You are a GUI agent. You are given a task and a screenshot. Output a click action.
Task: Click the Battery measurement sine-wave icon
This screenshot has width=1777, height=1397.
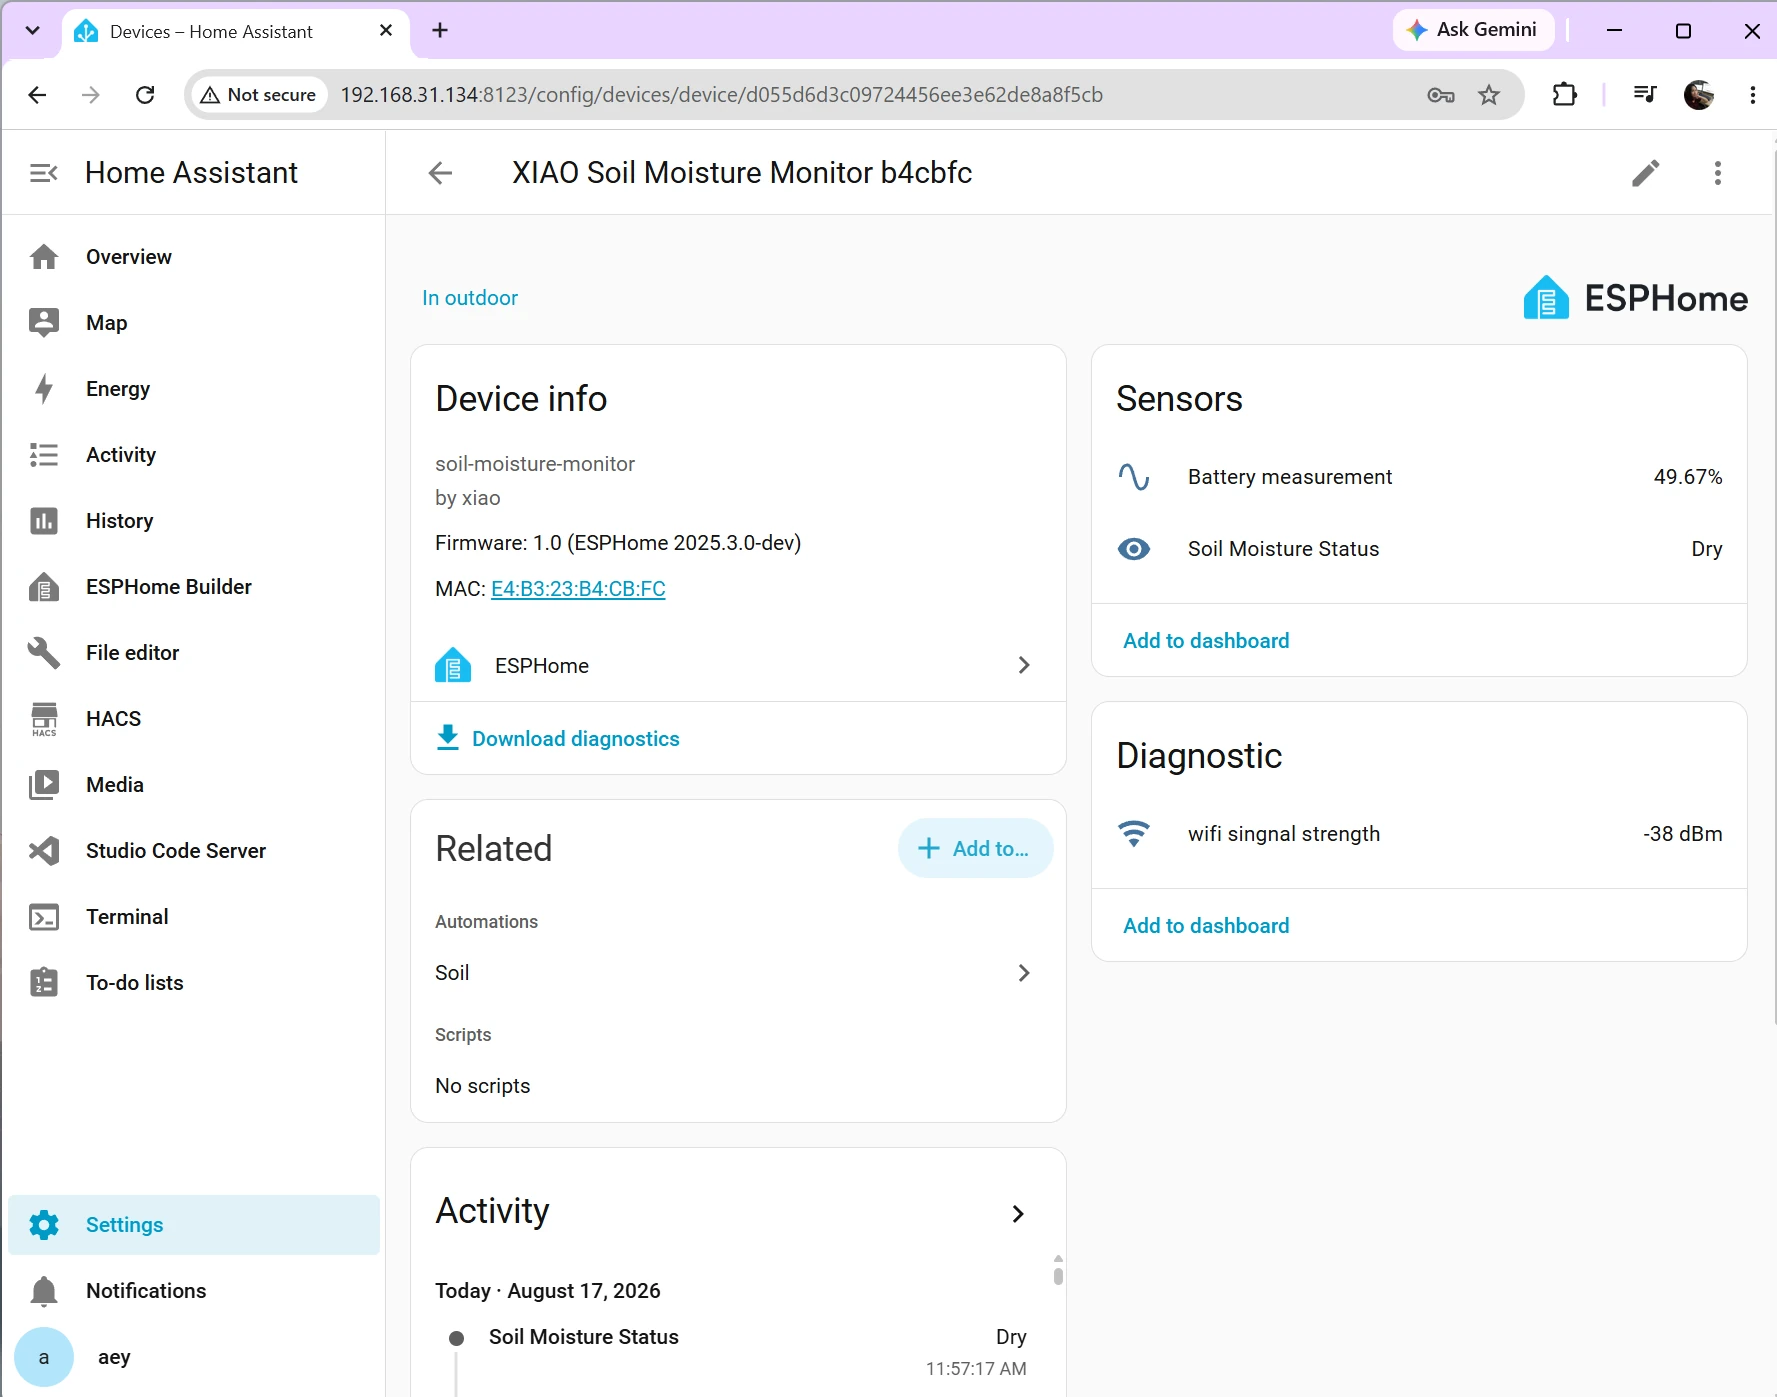tap(1134, 477)
